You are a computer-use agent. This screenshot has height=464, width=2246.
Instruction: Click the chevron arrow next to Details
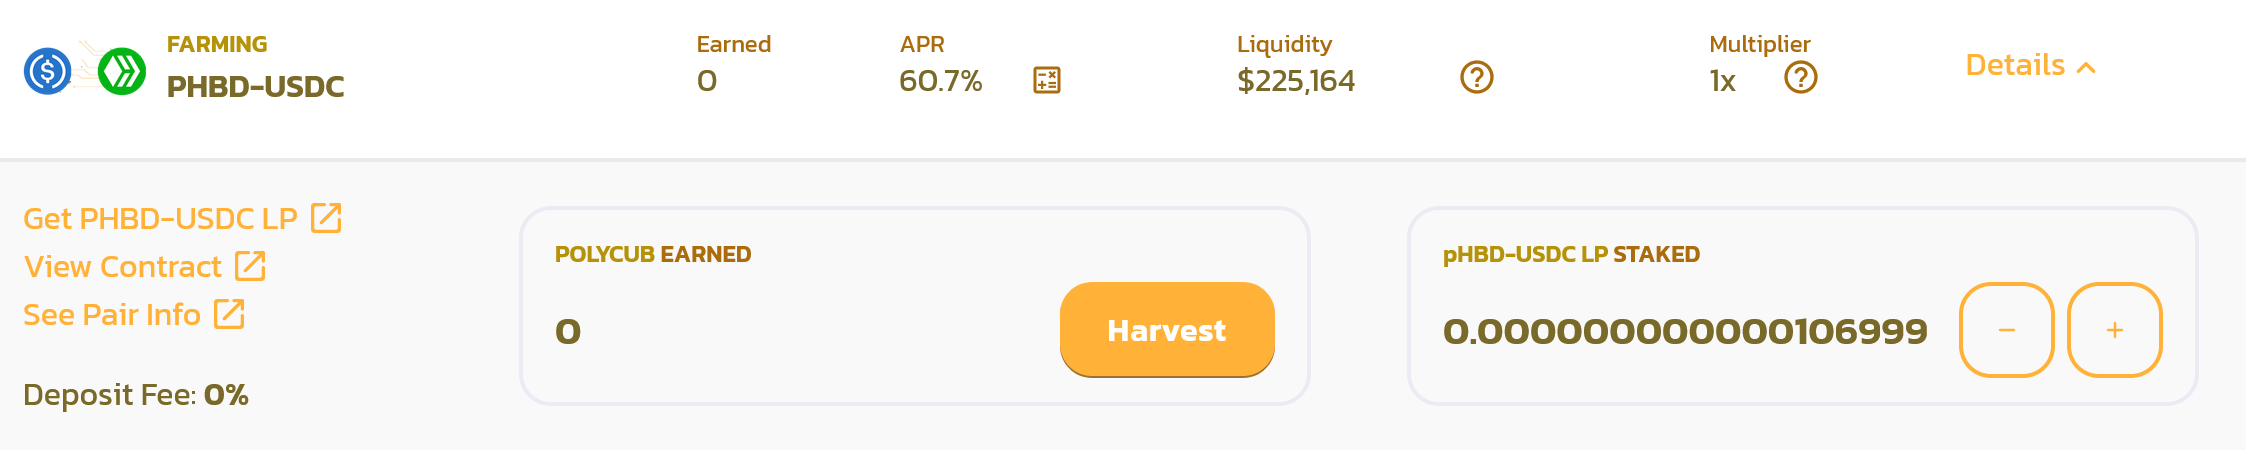coord(2086,68)
